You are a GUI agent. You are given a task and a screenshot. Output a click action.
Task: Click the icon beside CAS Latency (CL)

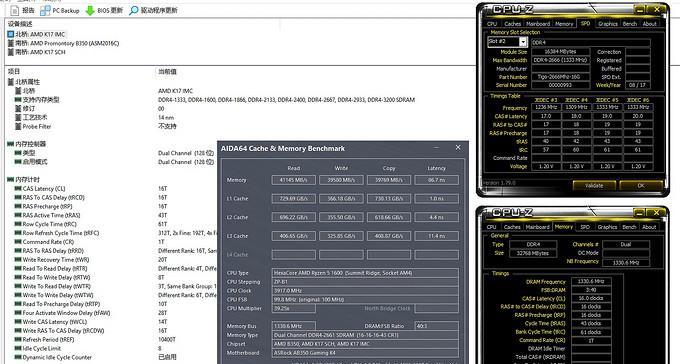(18, 188)
